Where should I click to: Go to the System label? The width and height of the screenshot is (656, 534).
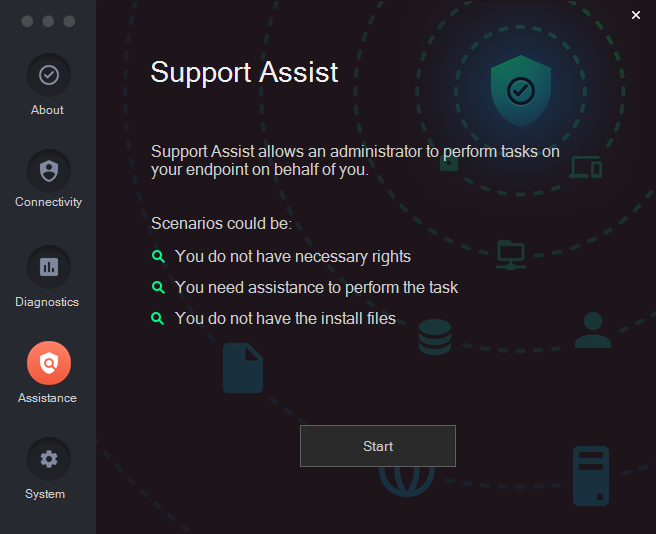(x=45, y=494)
